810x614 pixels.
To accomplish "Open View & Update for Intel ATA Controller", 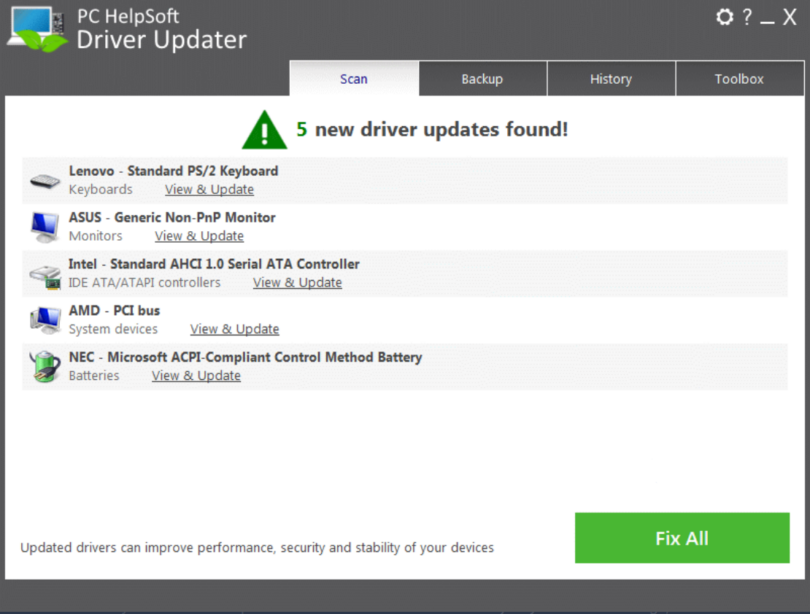I will coord(296,282).
